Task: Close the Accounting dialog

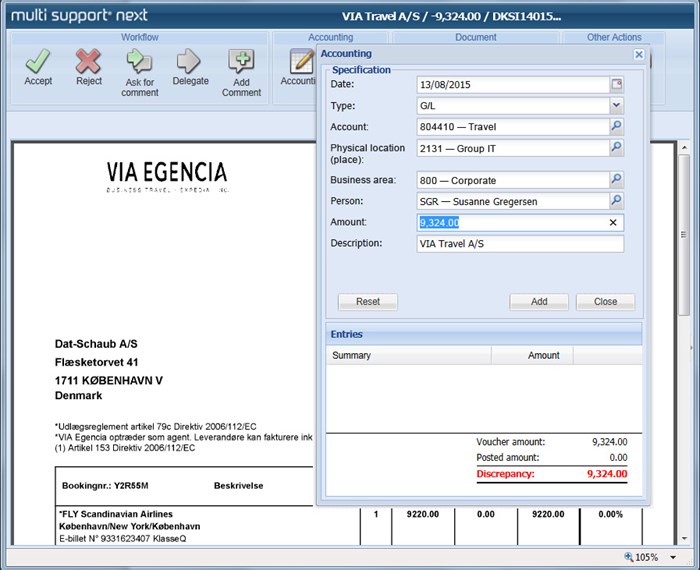Action: [x=639, y=54]
